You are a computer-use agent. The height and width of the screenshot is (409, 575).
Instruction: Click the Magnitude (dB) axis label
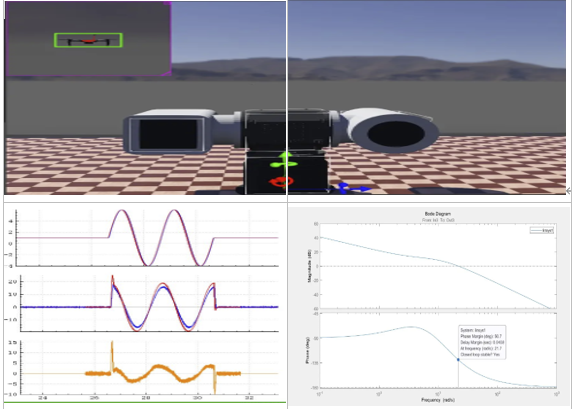point(309,266)
